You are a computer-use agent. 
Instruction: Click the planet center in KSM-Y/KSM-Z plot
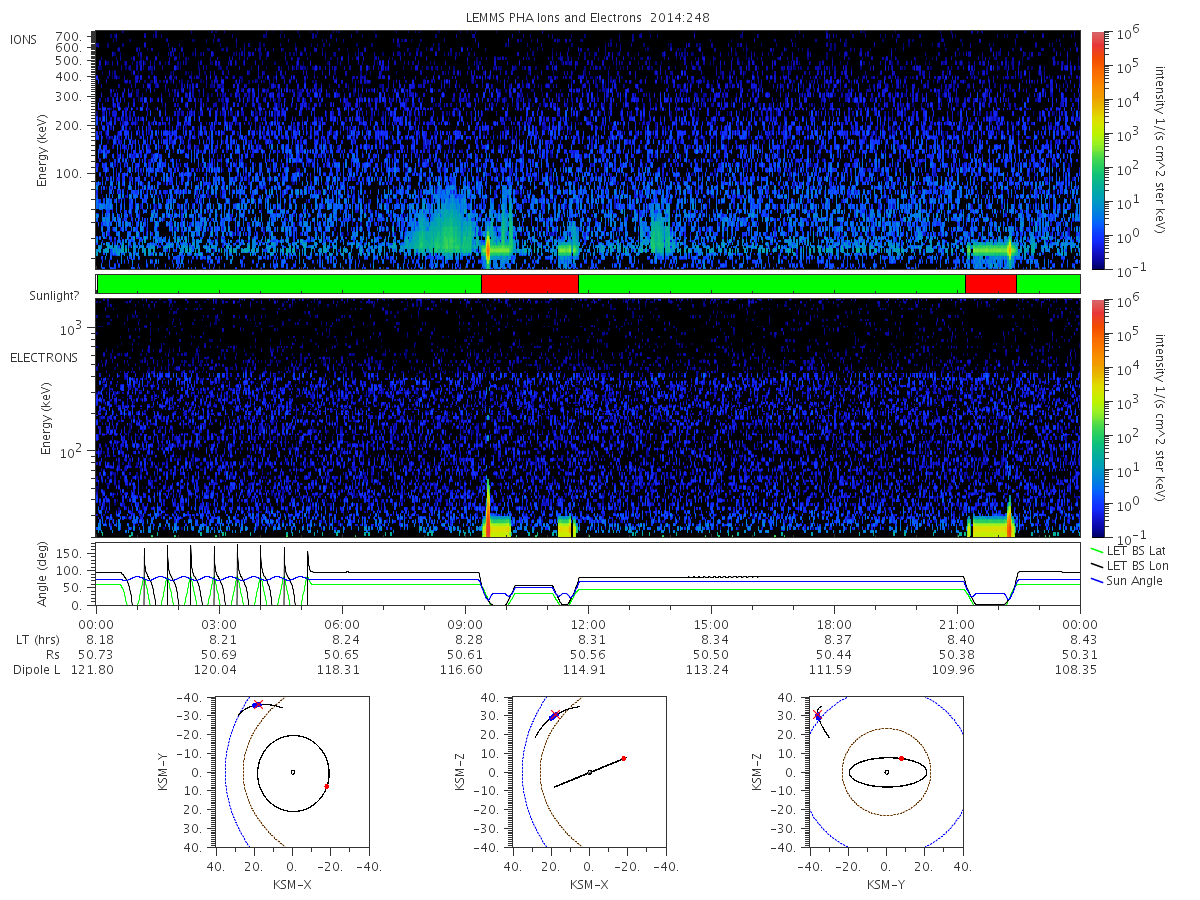point(887,772)
